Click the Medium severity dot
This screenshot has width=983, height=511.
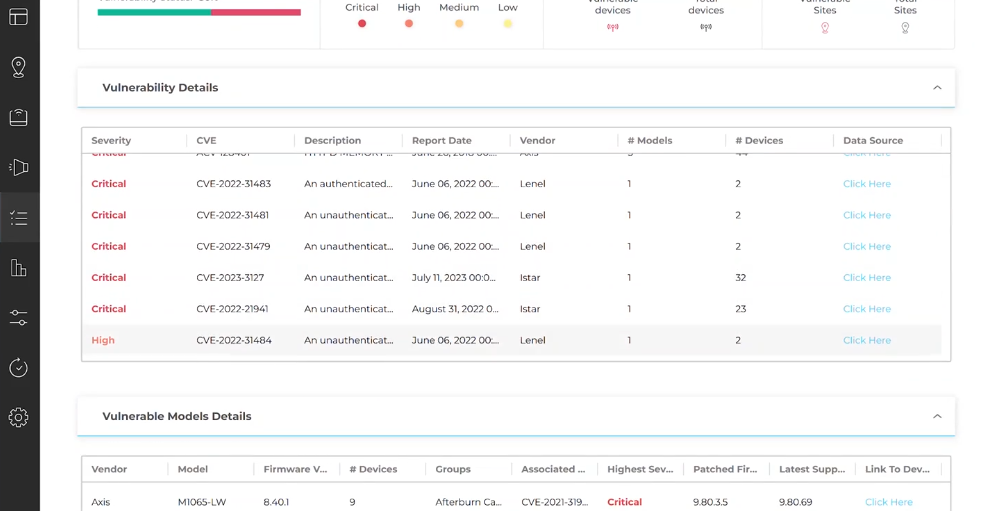459,24
